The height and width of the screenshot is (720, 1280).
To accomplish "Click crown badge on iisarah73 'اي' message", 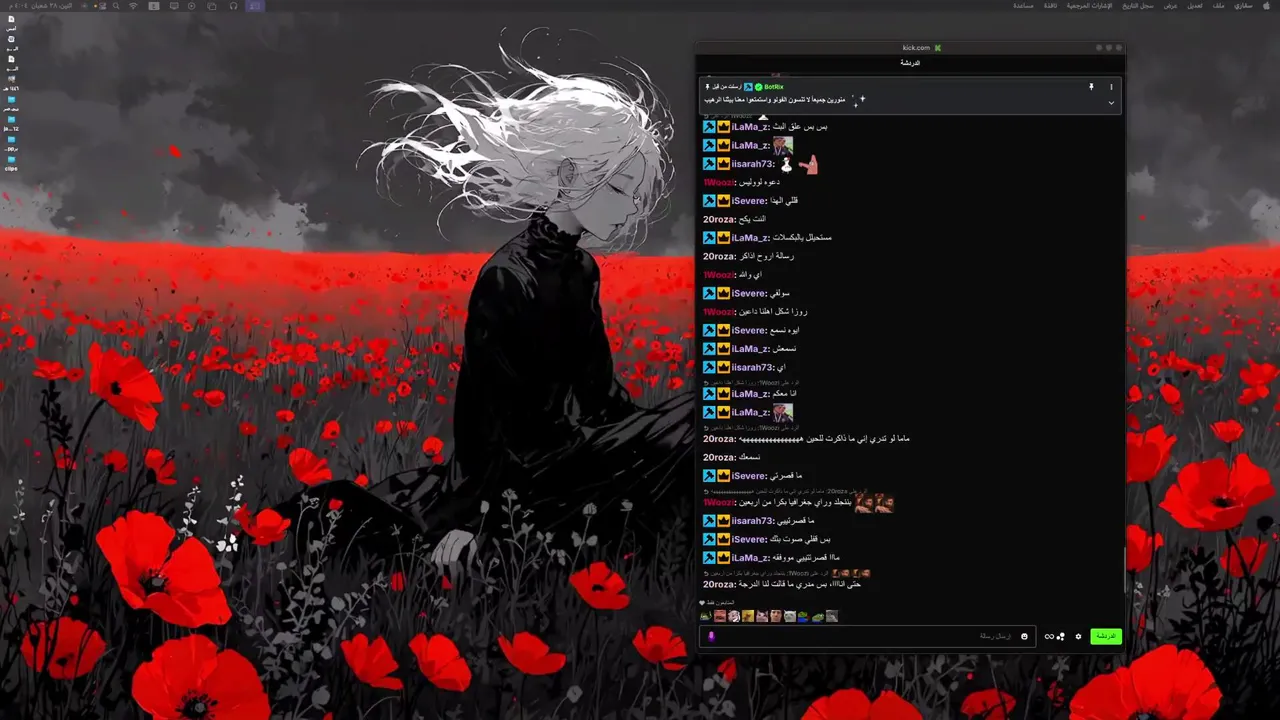I will pyautogui.click(x=723, y=367).
